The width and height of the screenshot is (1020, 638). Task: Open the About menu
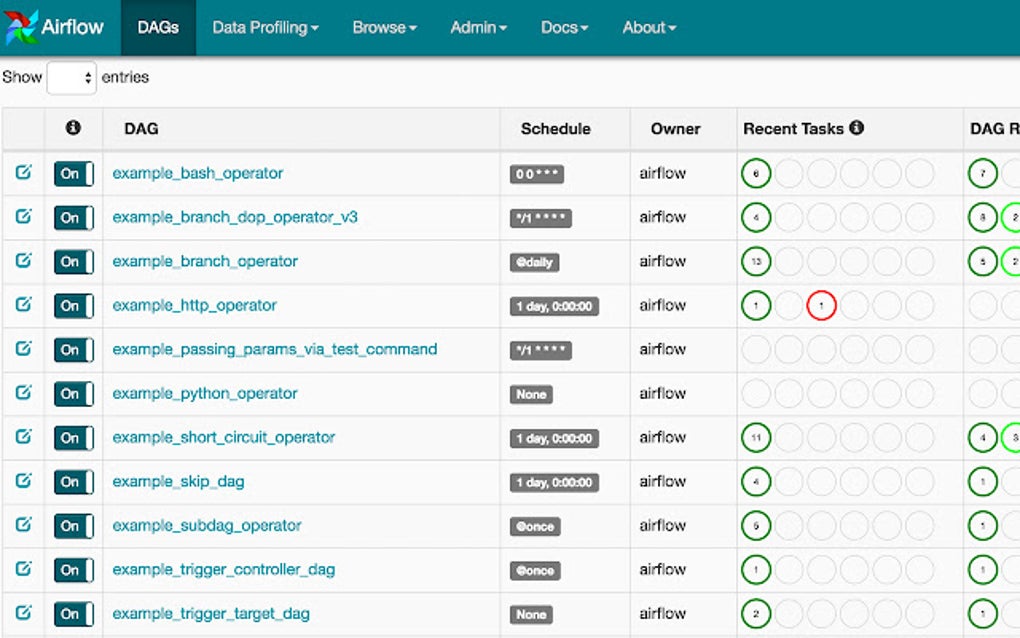click(x=648, y=27)
